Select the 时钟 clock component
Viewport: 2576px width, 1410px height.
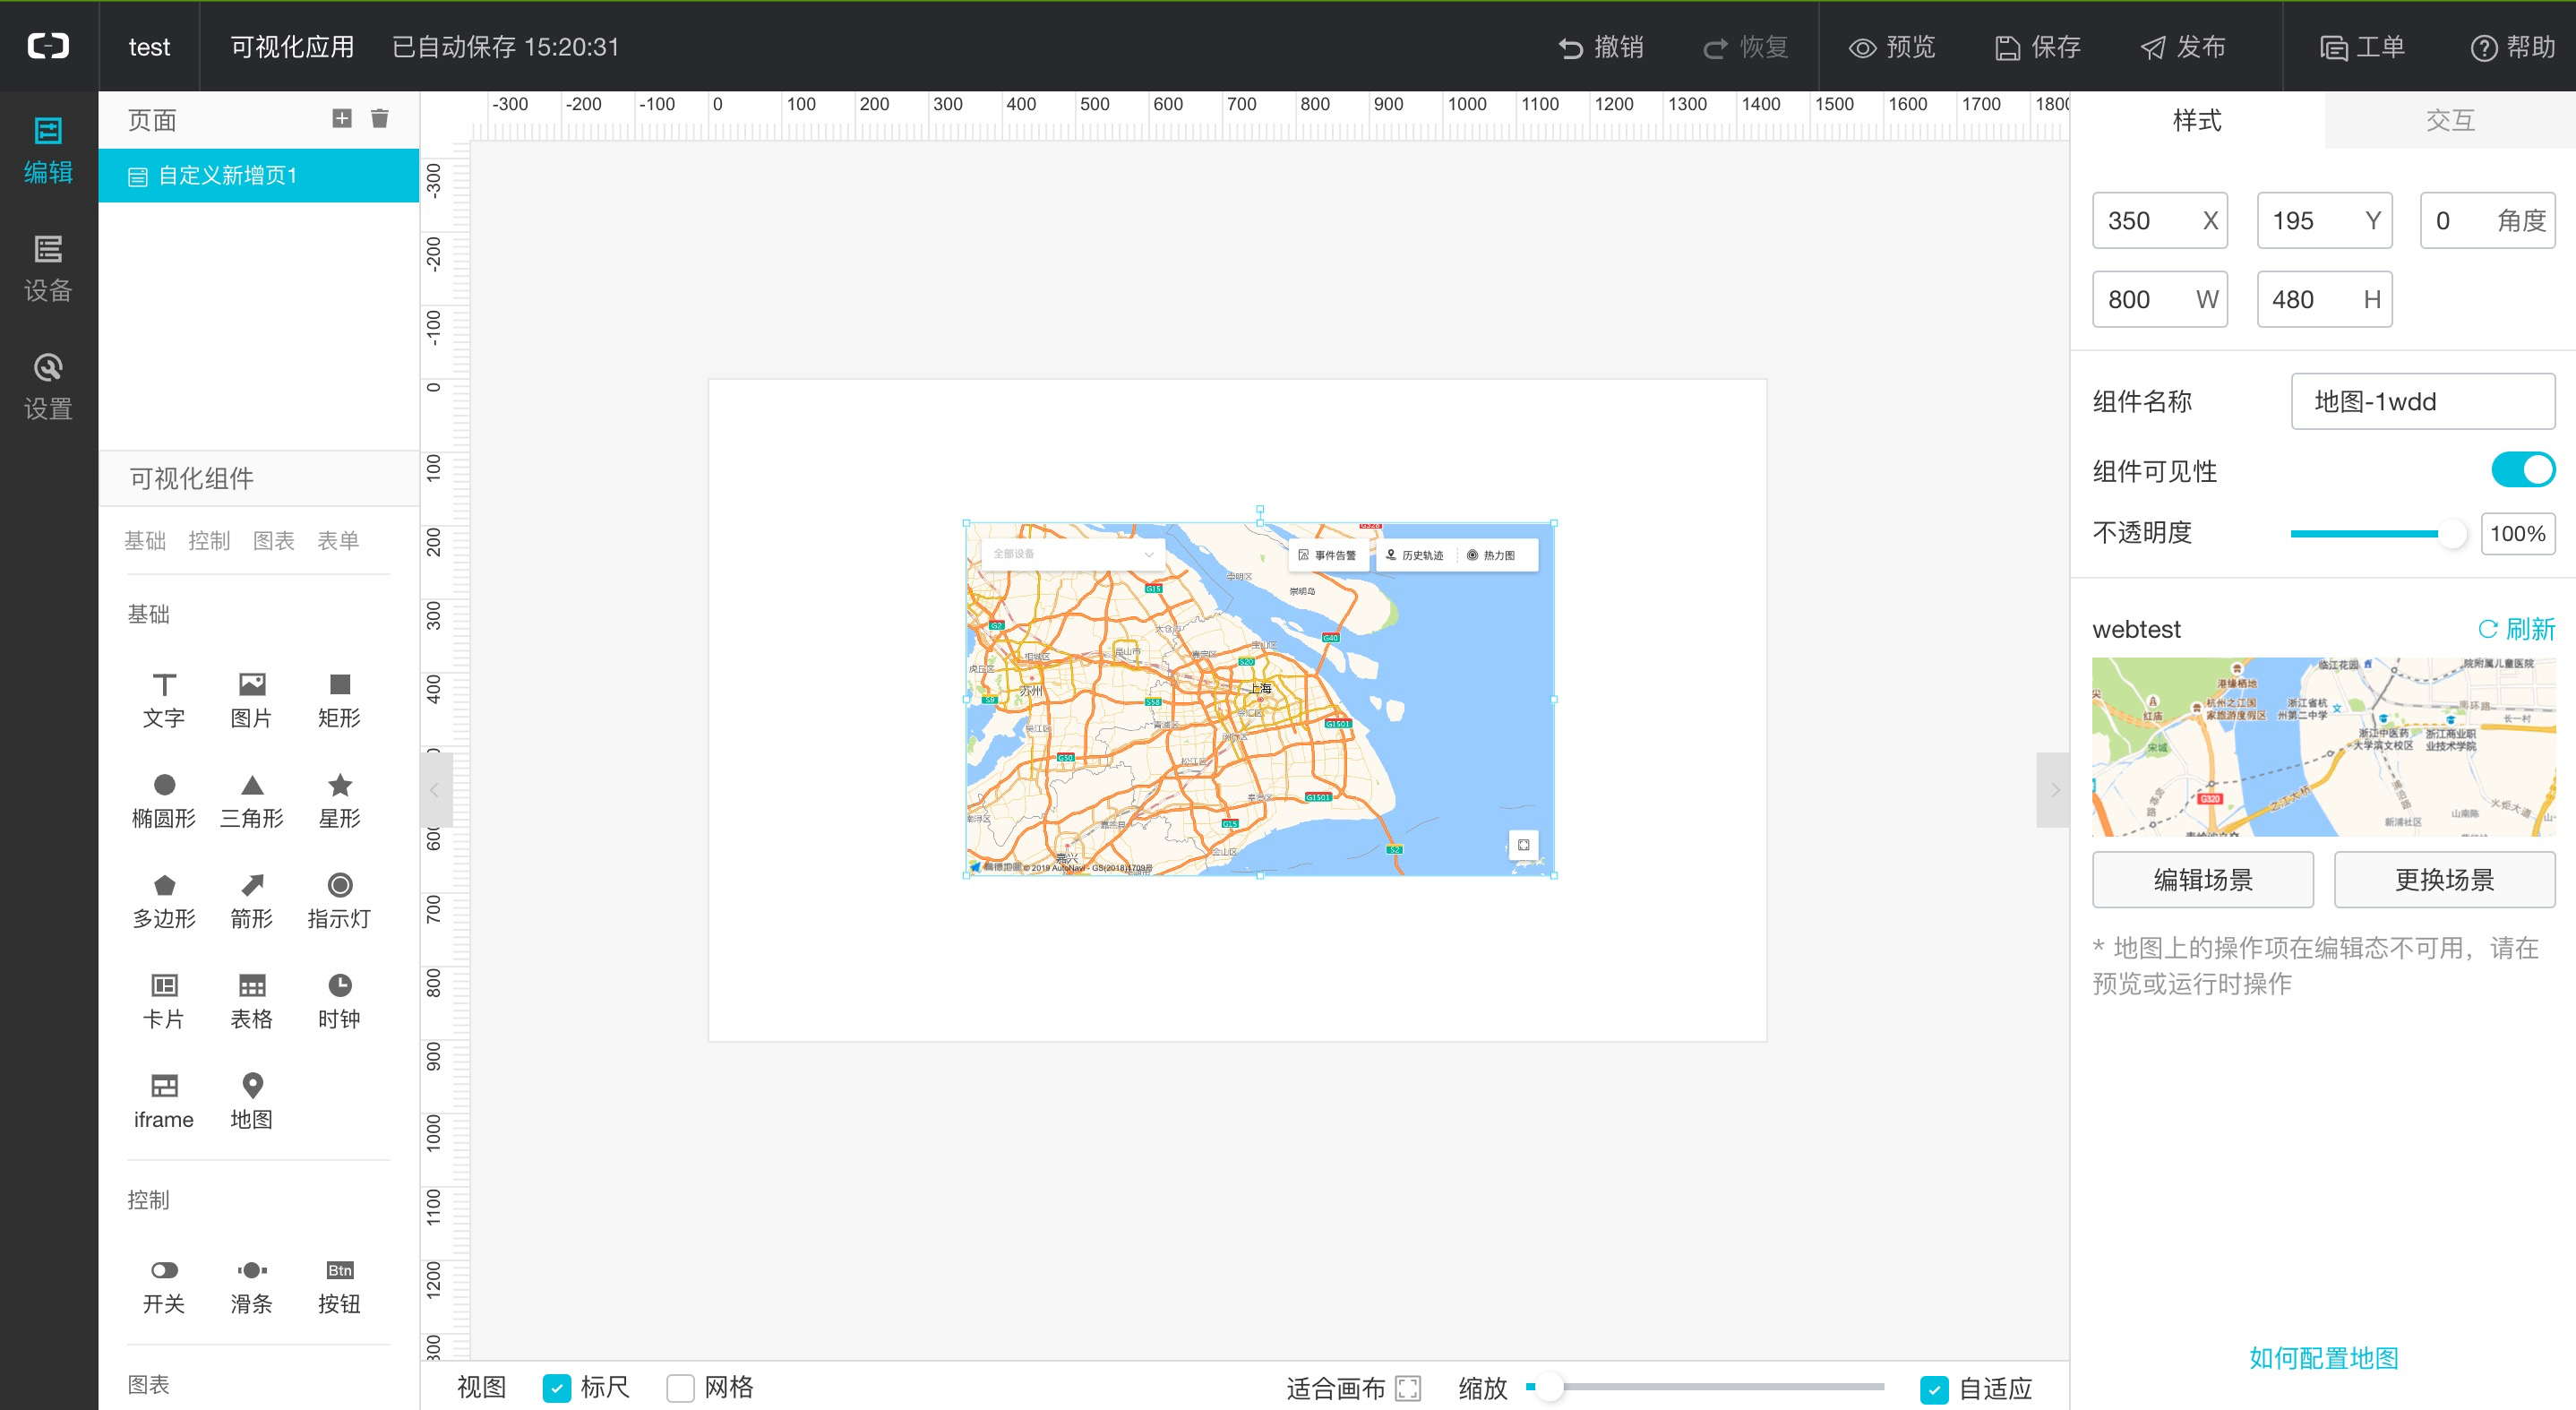pyautogui.click(x=340, y=1001)
